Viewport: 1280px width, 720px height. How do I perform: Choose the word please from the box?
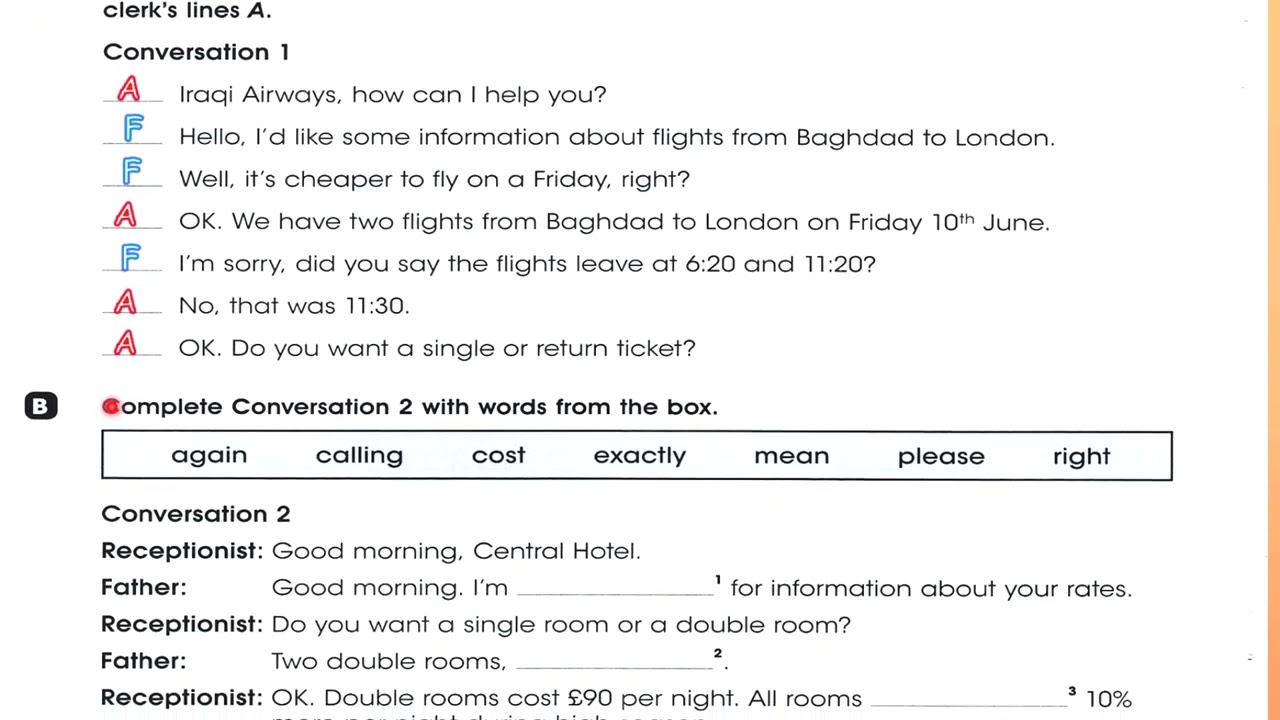coord(940,456)
